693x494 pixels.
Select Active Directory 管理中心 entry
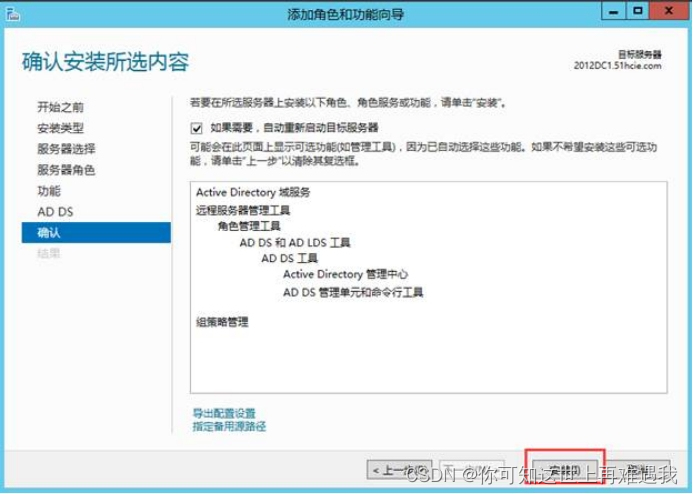click(x=346, y=274)
